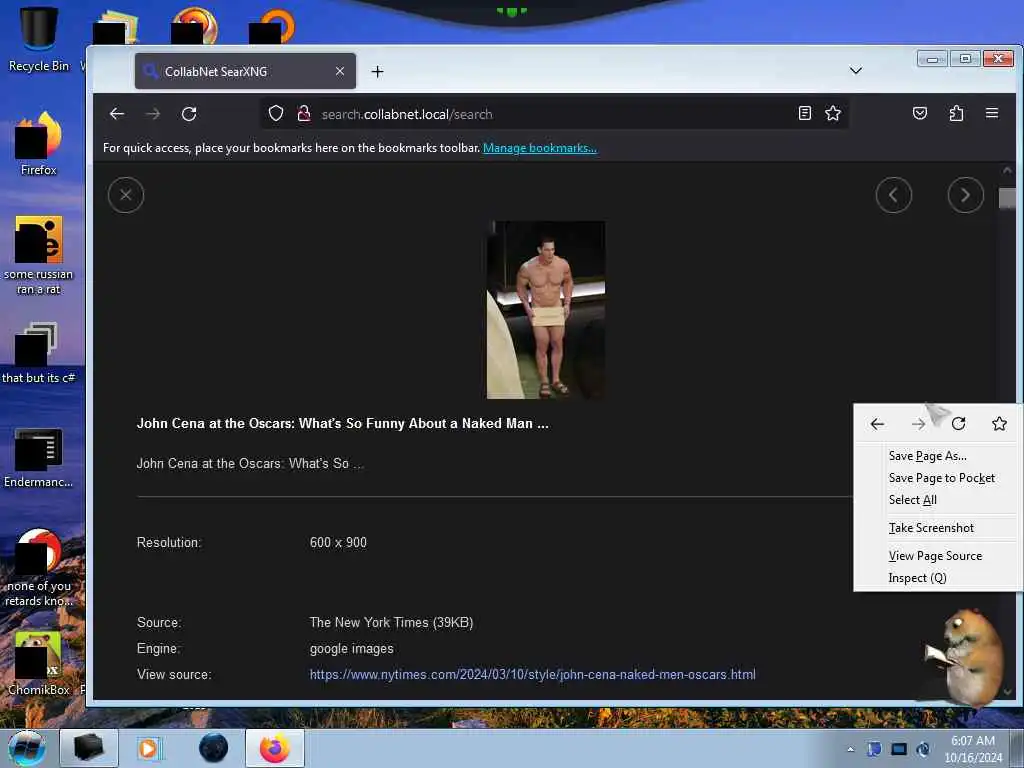
Task: Click the context menu Back arrow
Action: pos(877,424)
